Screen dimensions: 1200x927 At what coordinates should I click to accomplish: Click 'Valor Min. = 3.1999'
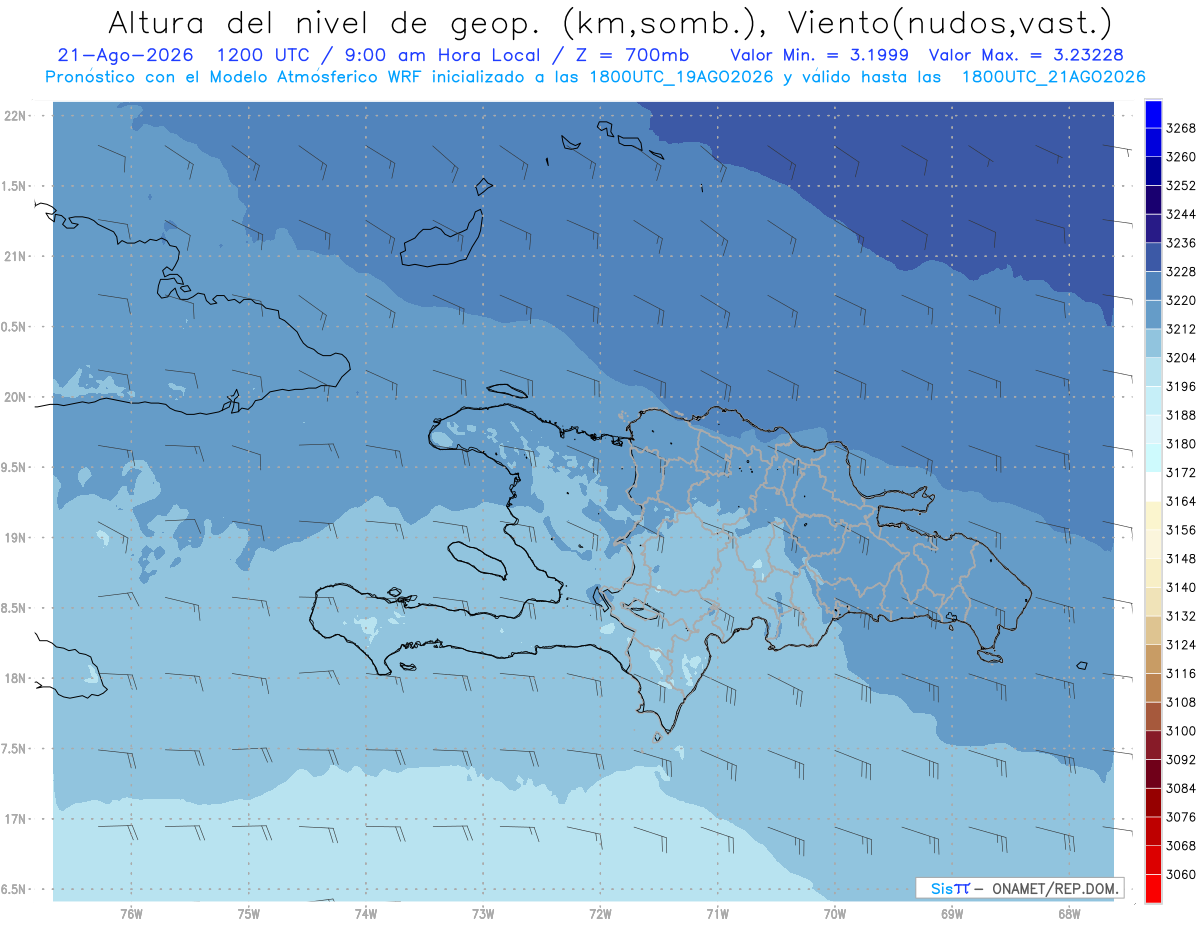tap(819, 54)
